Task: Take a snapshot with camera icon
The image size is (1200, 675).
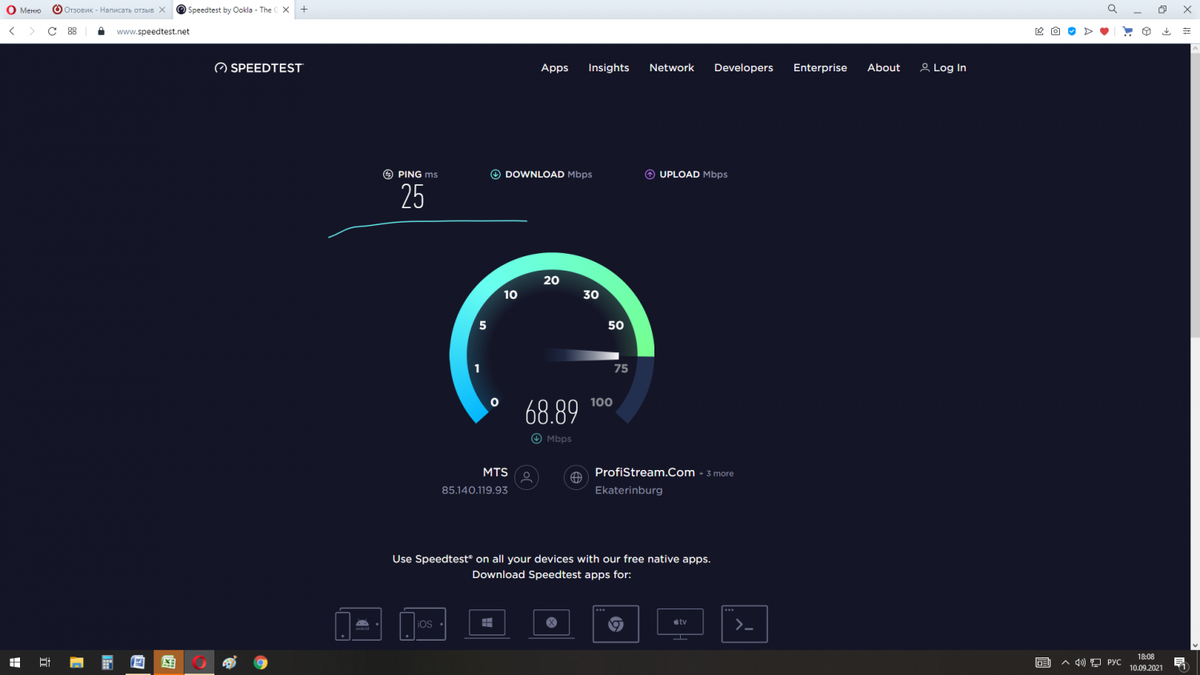Action: (x=1055, y=31)
